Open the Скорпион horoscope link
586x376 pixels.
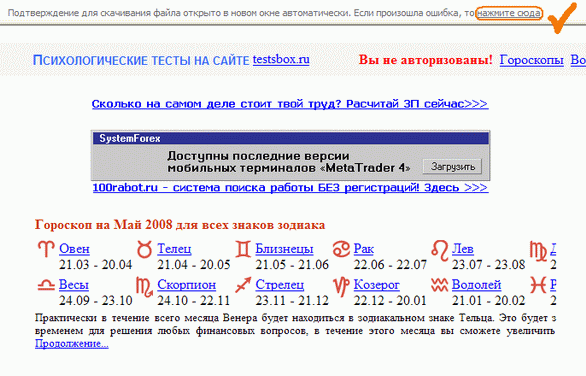(186, 285)
